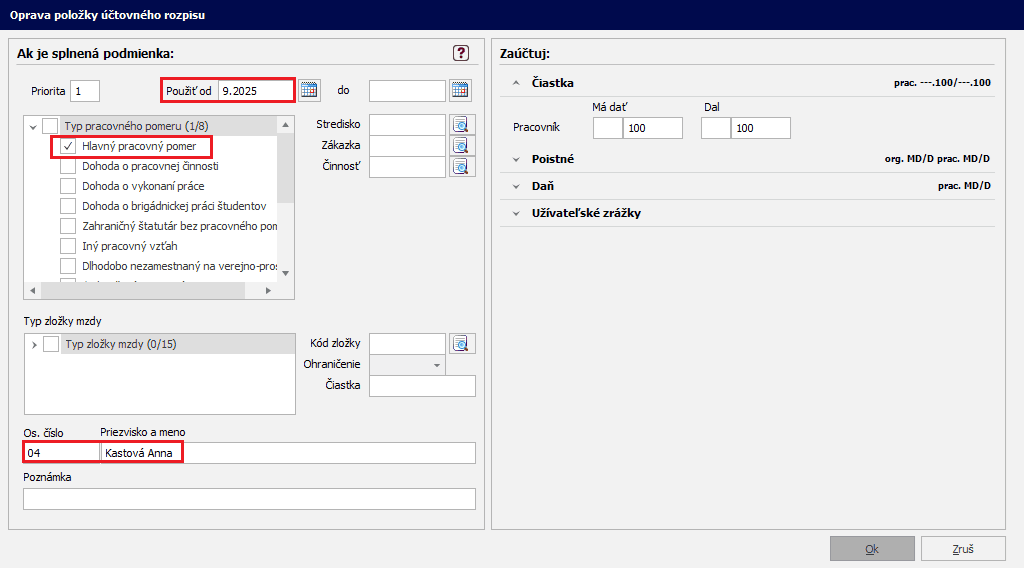Click lookup icon beside Činnosť field
Viewport: 1024px width, 568px height.
tap(460, 167)
